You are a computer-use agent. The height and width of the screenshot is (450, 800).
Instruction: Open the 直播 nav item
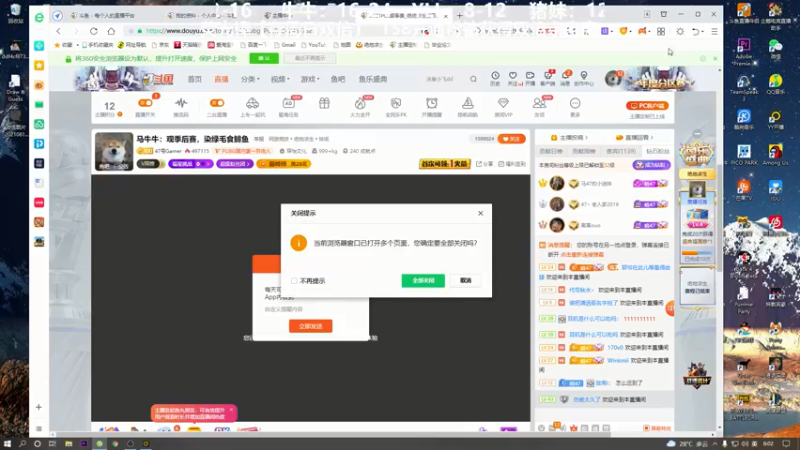click(221, 79)
